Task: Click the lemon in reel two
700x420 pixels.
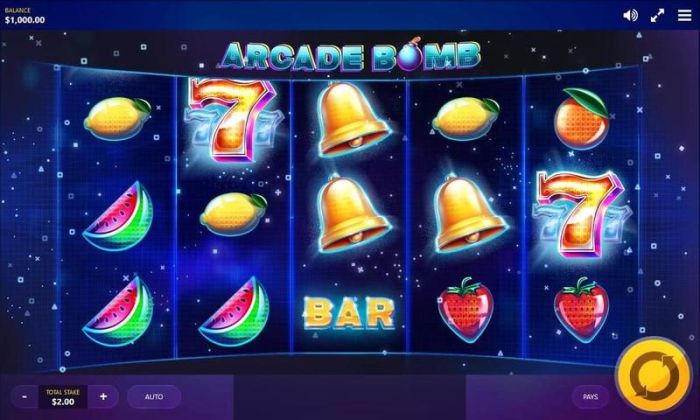Action: [233, 213]
